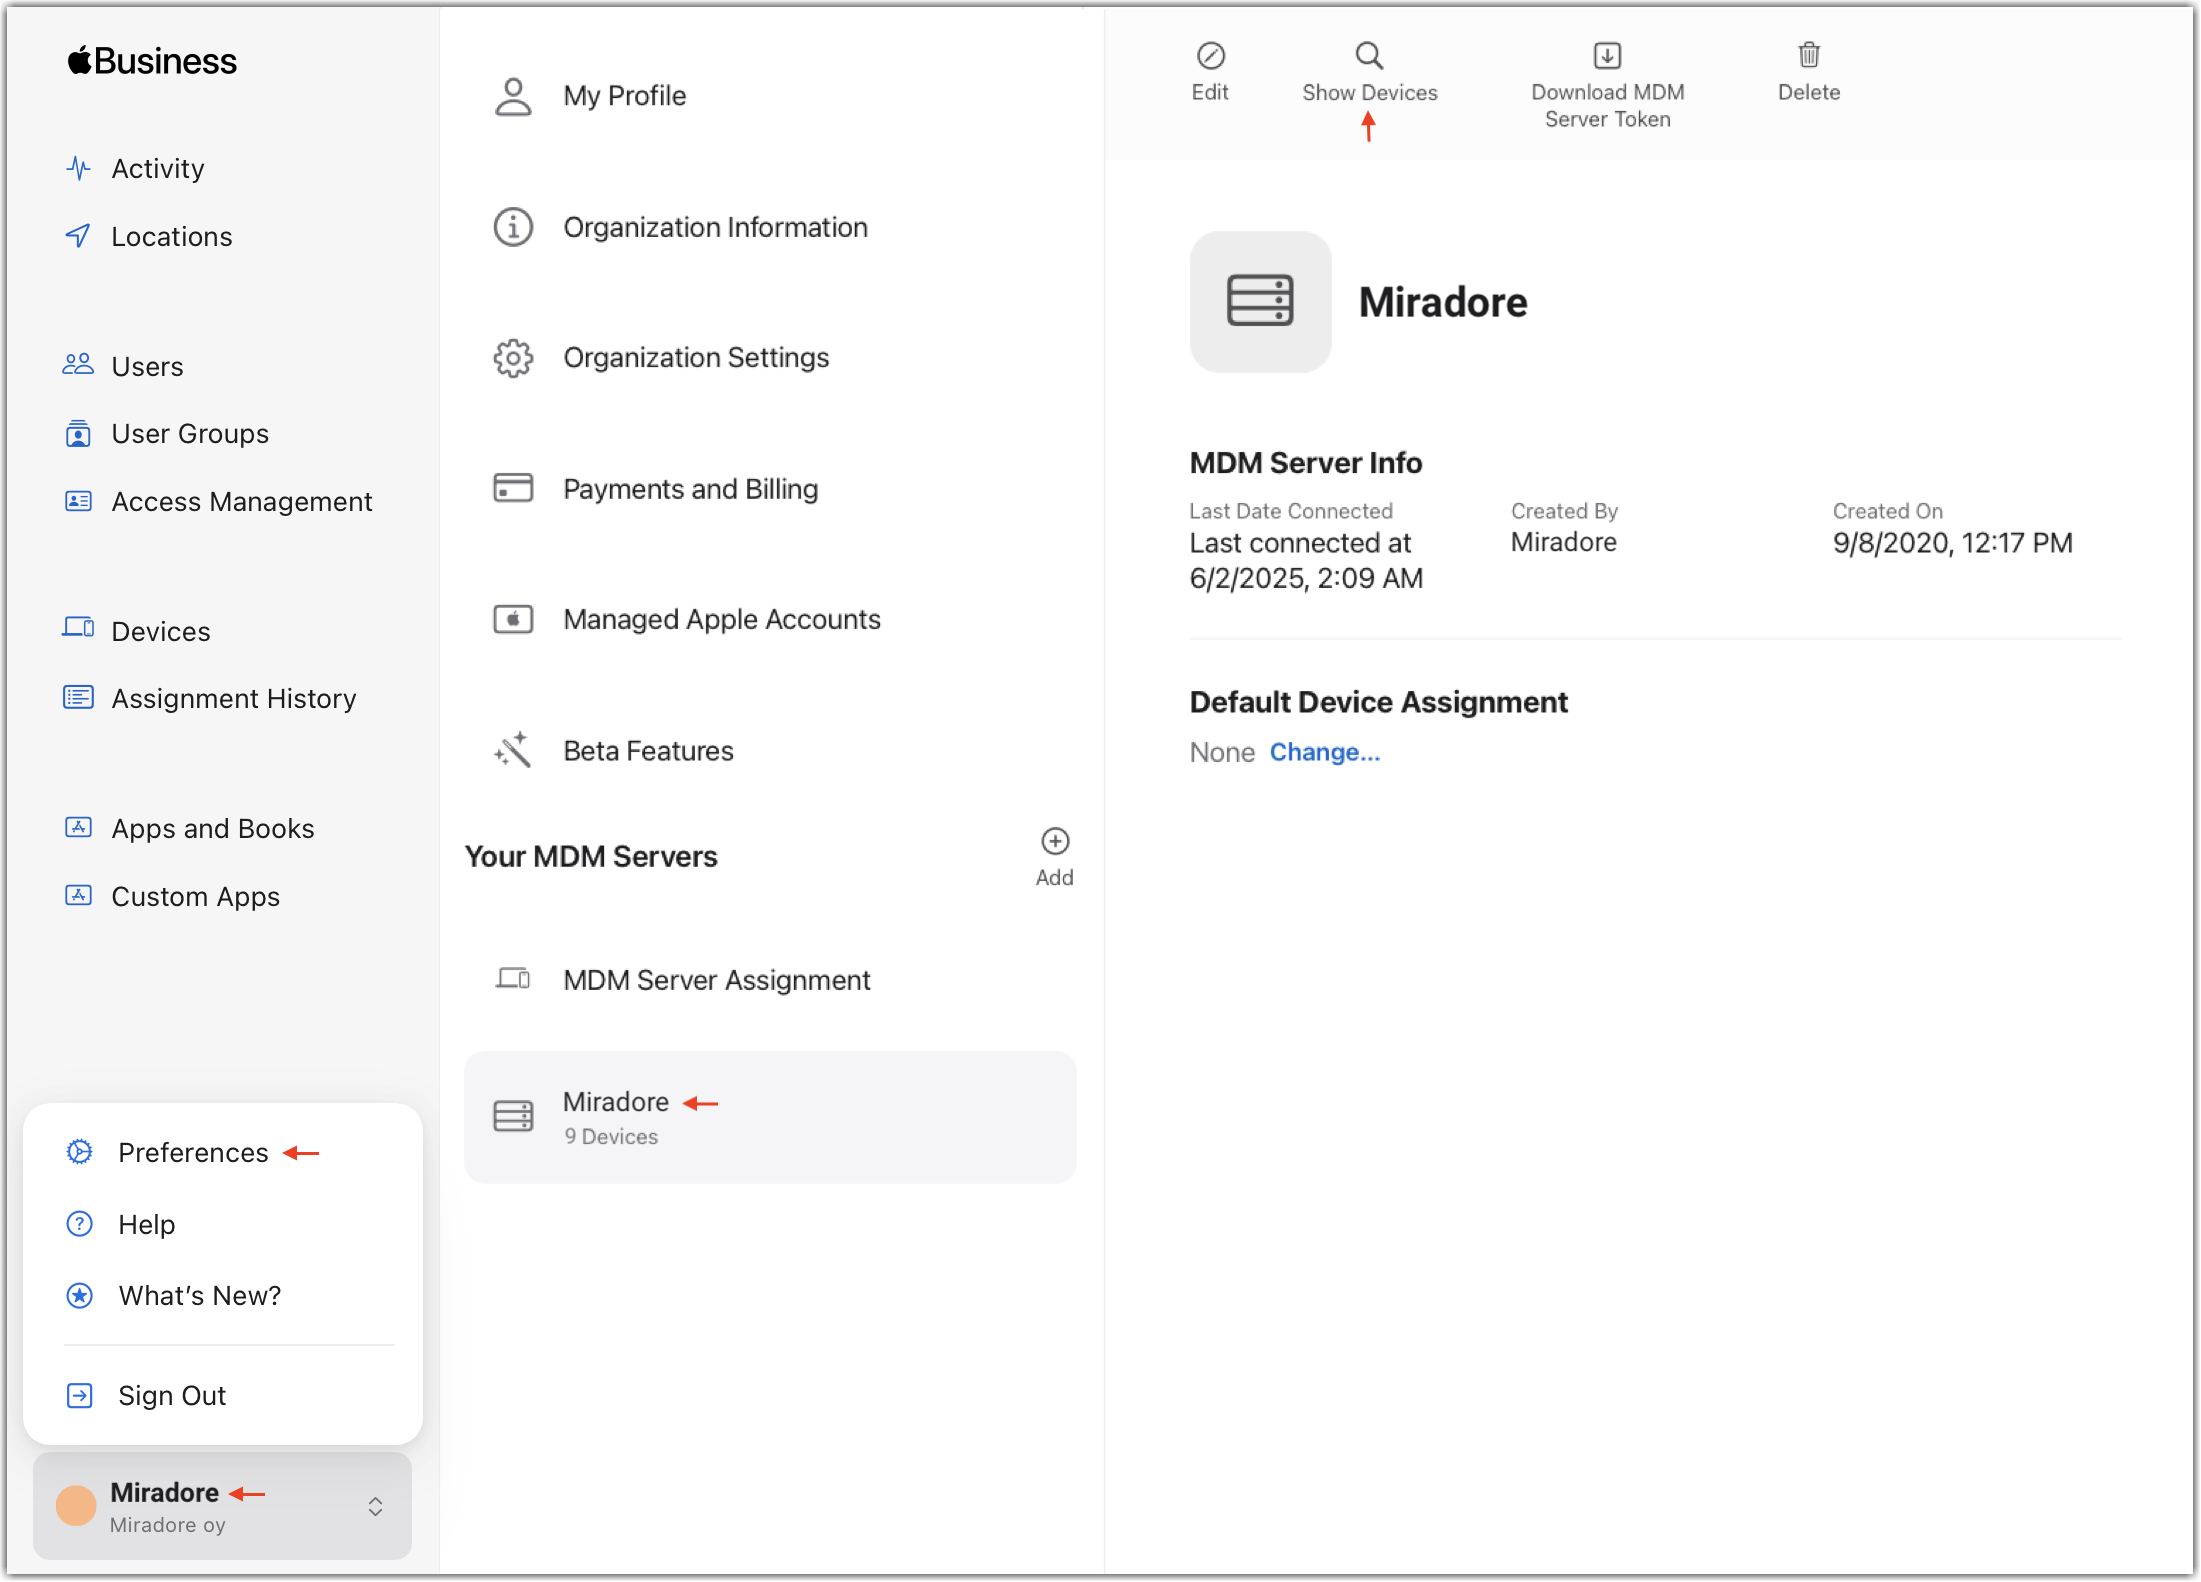Click the MDM Server Assignment device icon
Screen dimensions: 2201x1582
pyautogui.click(x=513, y=978)
